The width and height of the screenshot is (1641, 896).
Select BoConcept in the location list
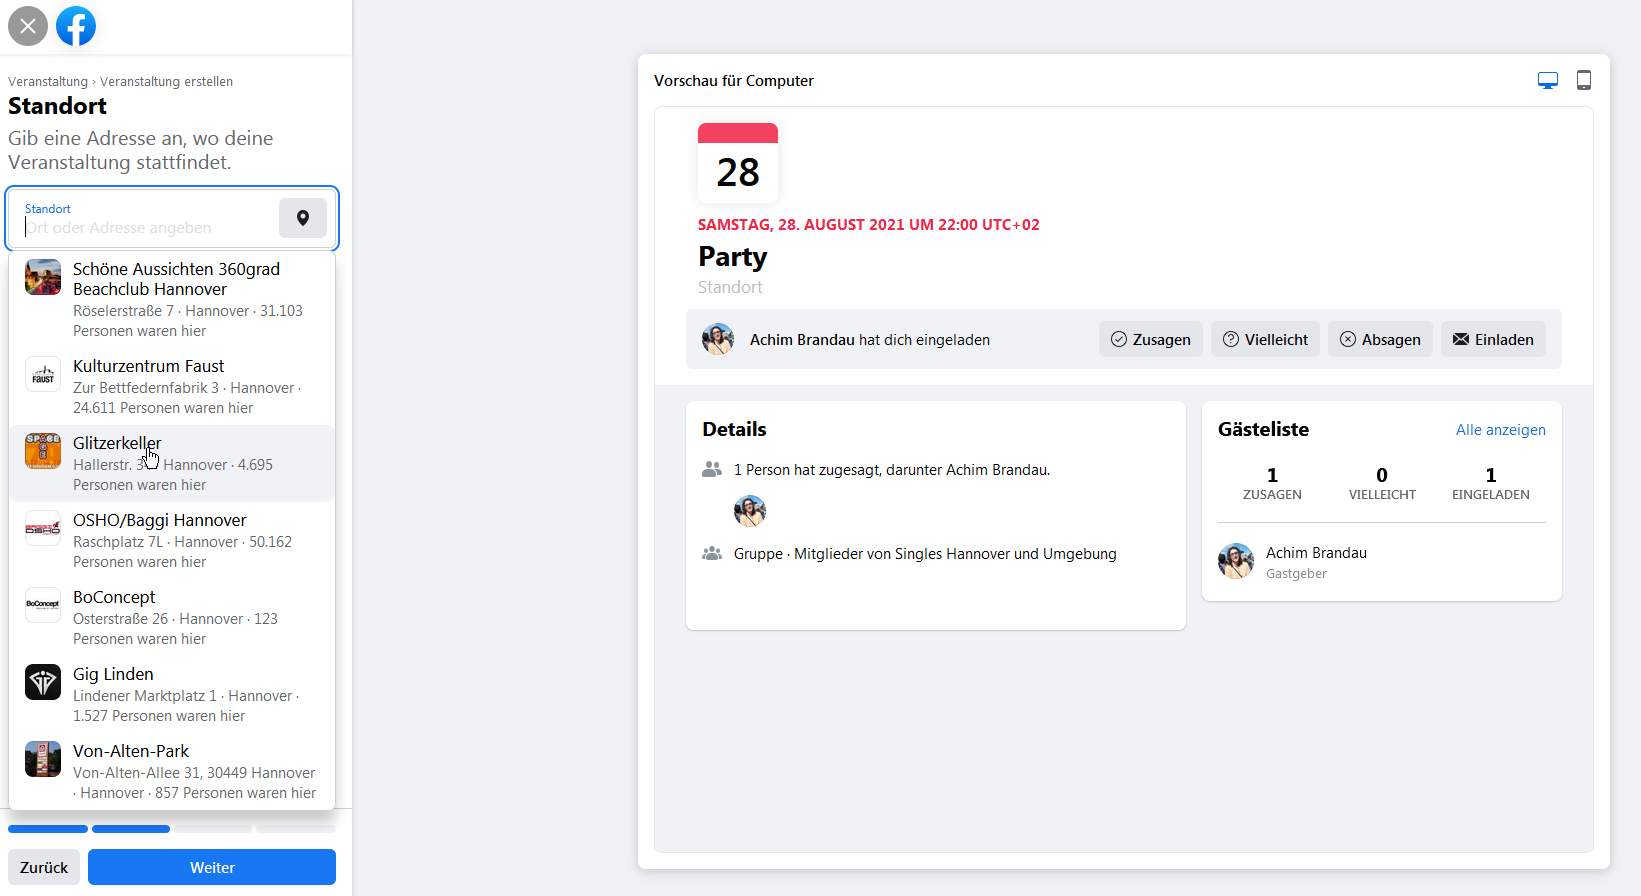point(172,617)
